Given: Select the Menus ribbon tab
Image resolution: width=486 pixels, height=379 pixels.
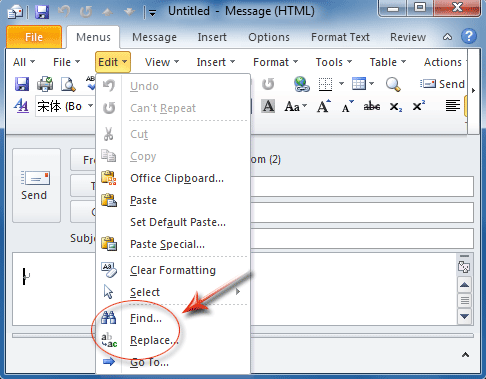Looking at the screenshot, I should click(x=93, y=37).
